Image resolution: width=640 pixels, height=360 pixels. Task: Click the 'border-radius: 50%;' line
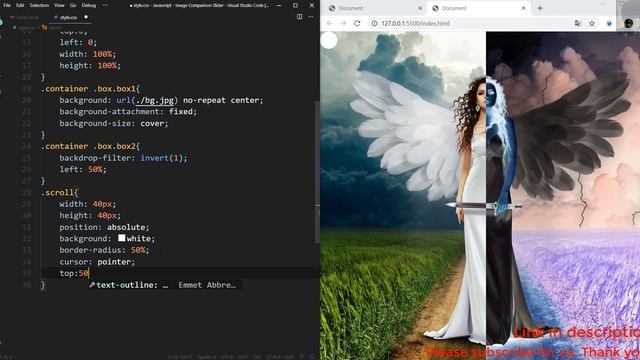(x=104, y=250)
